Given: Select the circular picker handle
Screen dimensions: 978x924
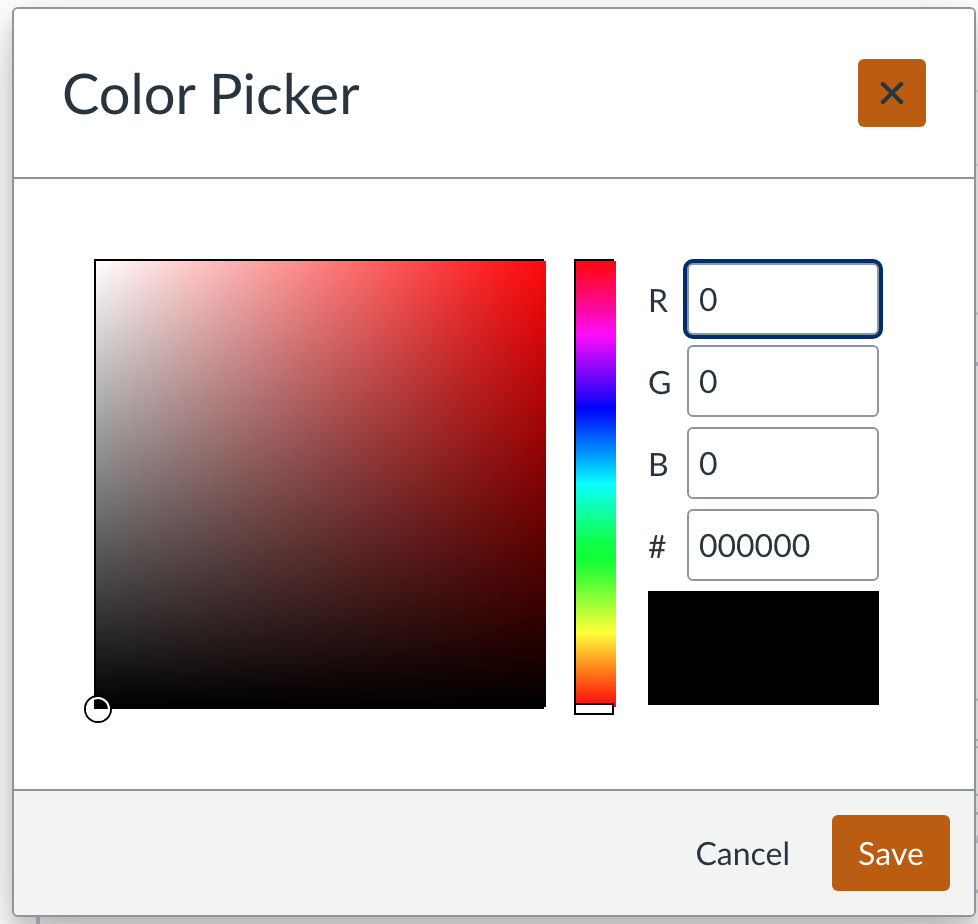Looking at the screenshot, I should [x=98, y=708].
